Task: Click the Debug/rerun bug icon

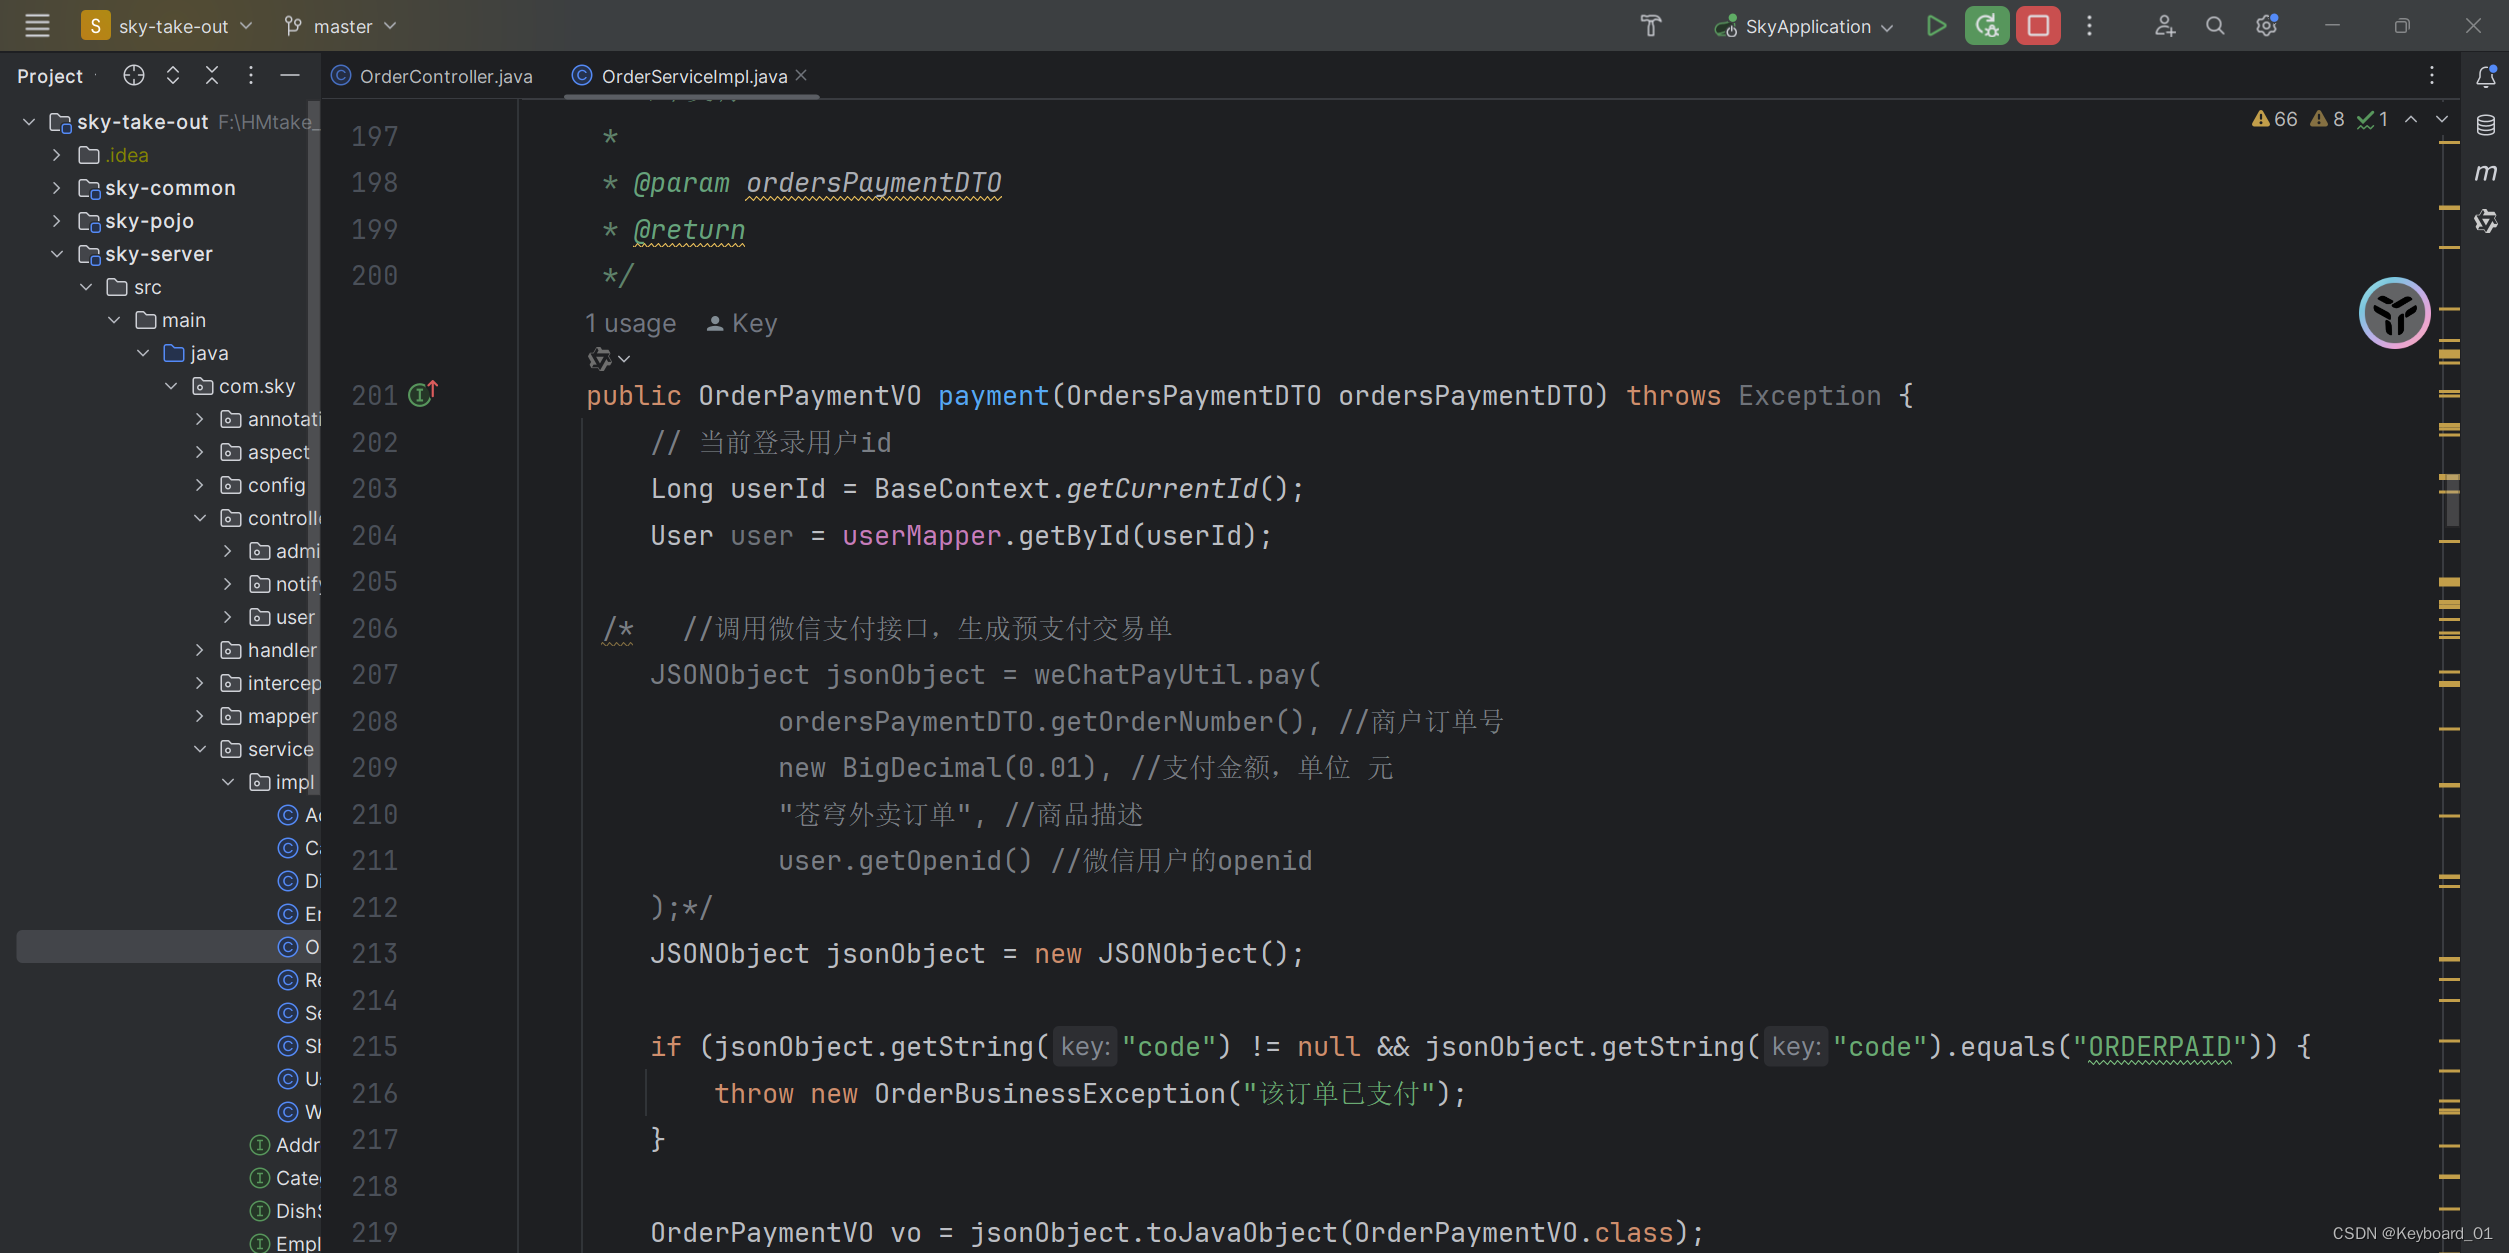Action: click(1986, 26)
